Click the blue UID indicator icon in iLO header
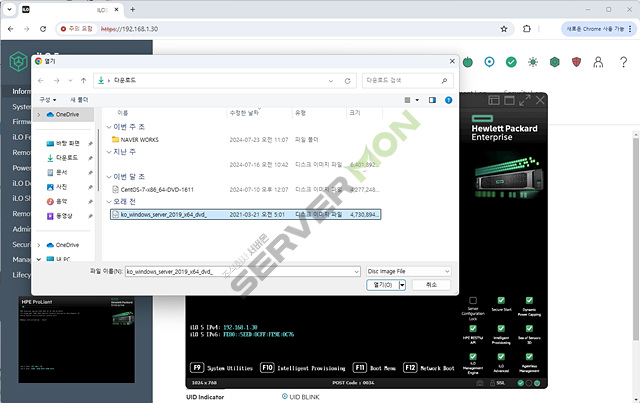The width and height of the screenshot is (640, 403). (489, 62)
